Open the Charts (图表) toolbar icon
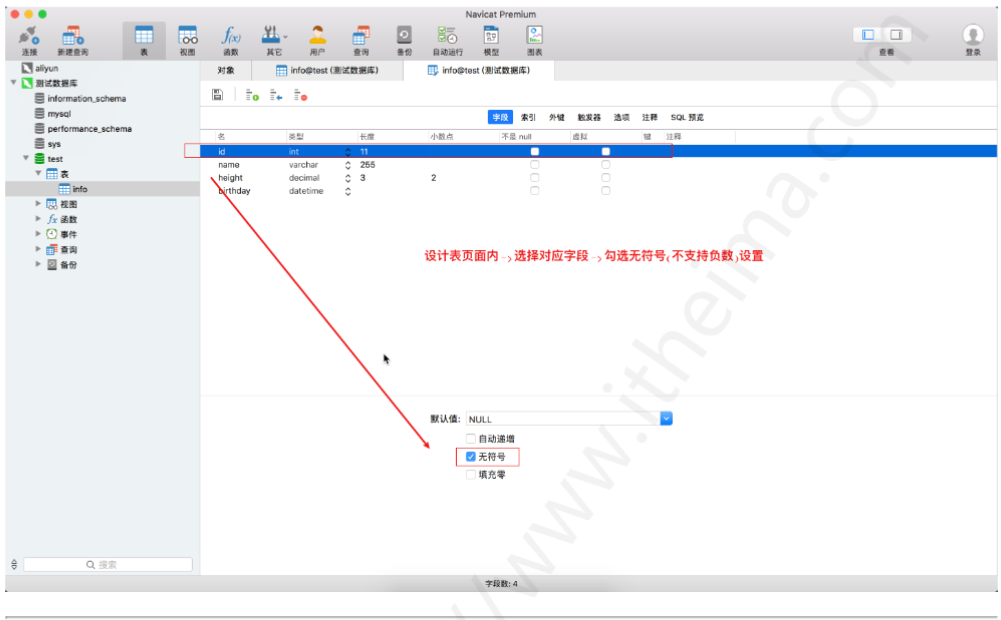 534,40
